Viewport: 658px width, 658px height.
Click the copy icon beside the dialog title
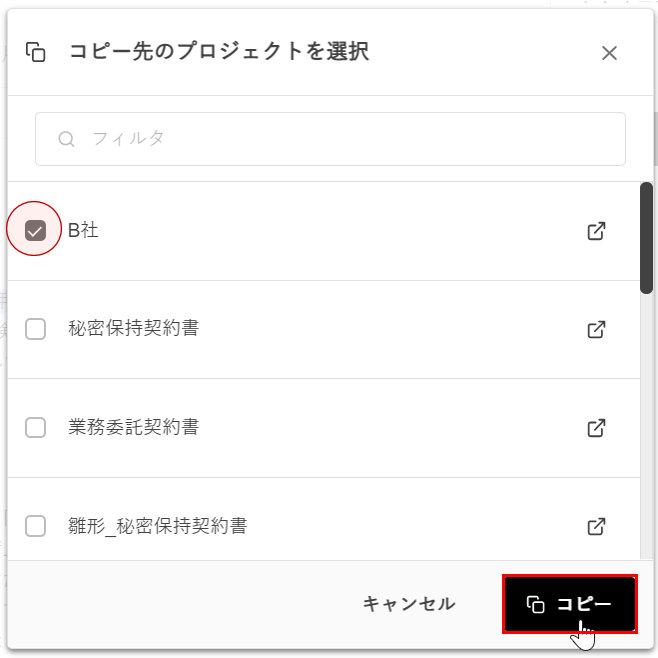pos(36,52)
